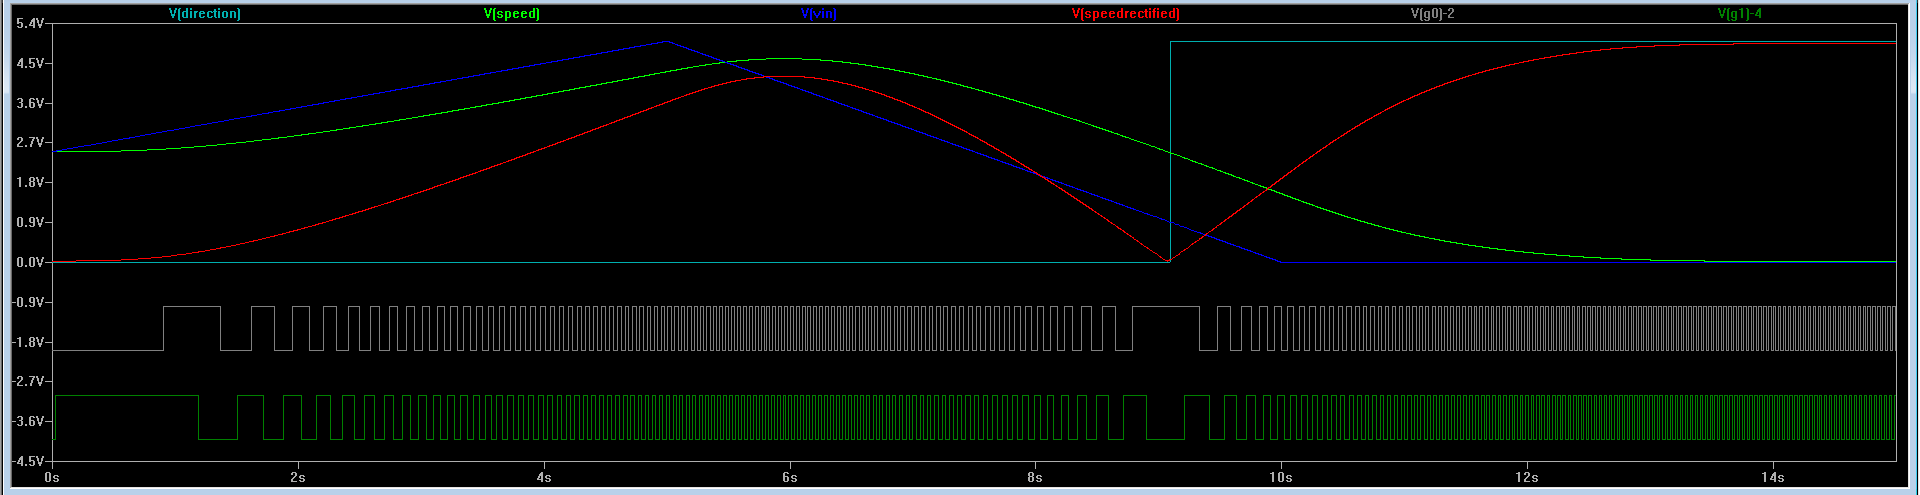Click the 8s time axis label
1920x495 pixels.
[x=1035, y=477]
